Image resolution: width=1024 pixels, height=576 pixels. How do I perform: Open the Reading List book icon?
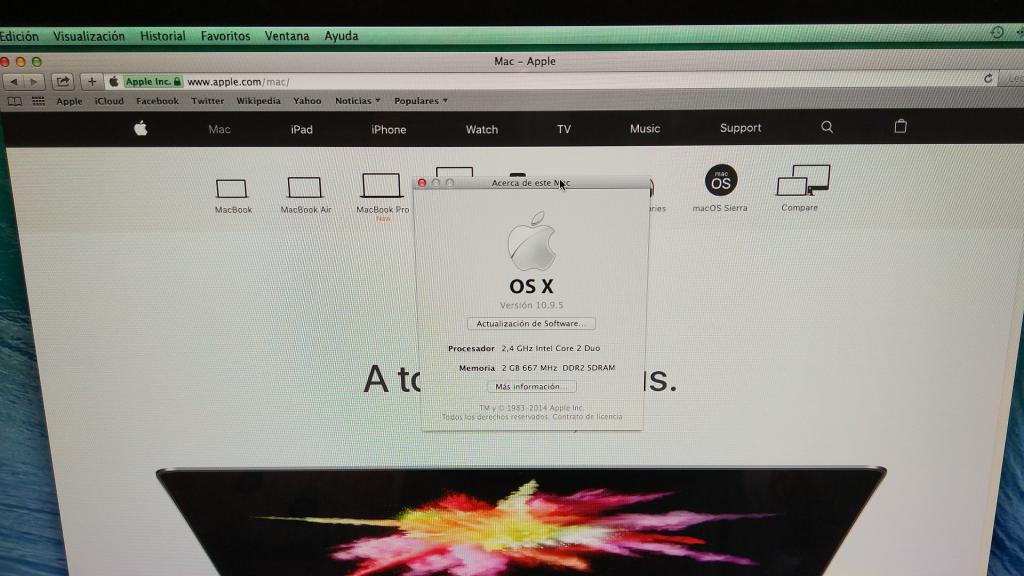[14, 101]
